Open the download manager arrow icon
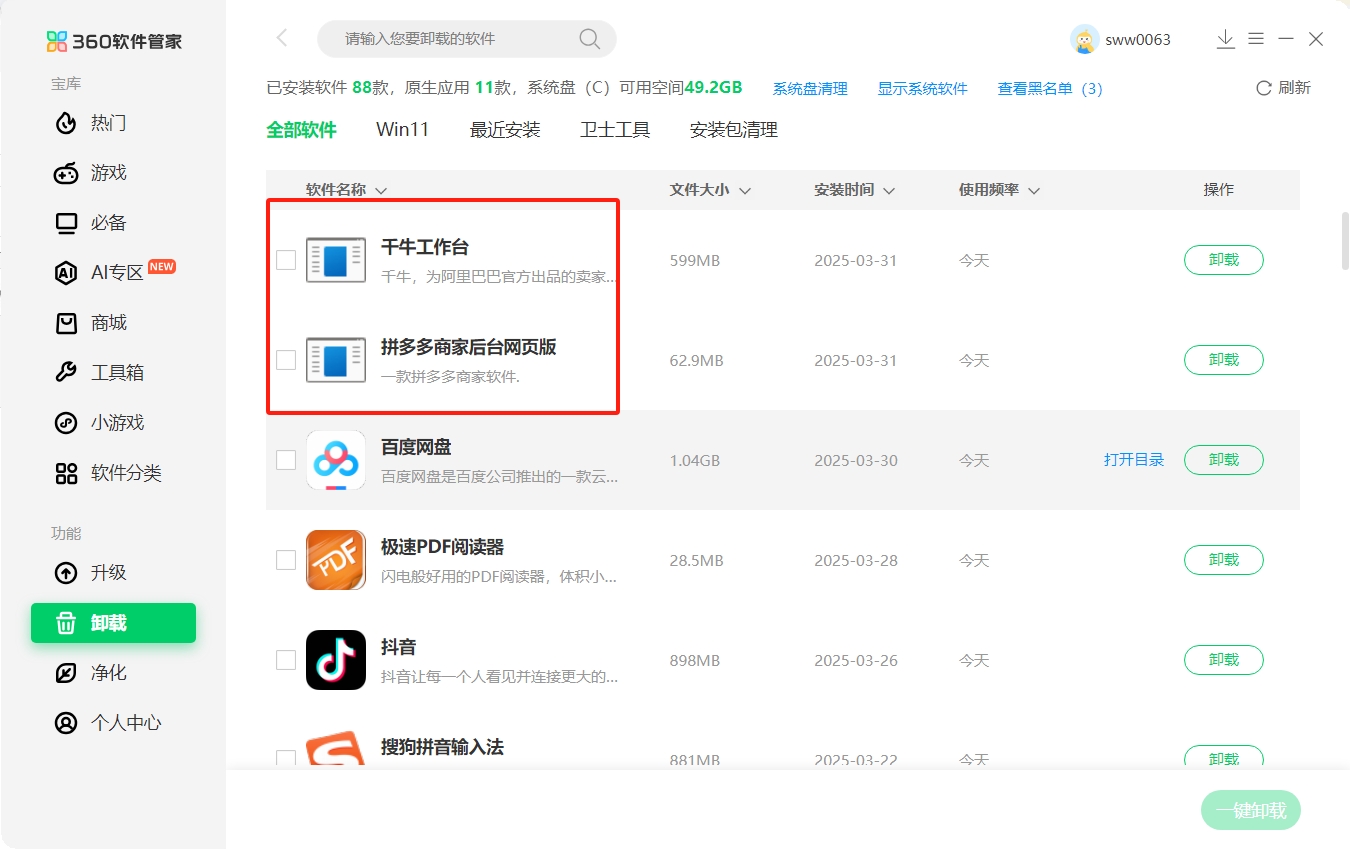 point(1225,39)
